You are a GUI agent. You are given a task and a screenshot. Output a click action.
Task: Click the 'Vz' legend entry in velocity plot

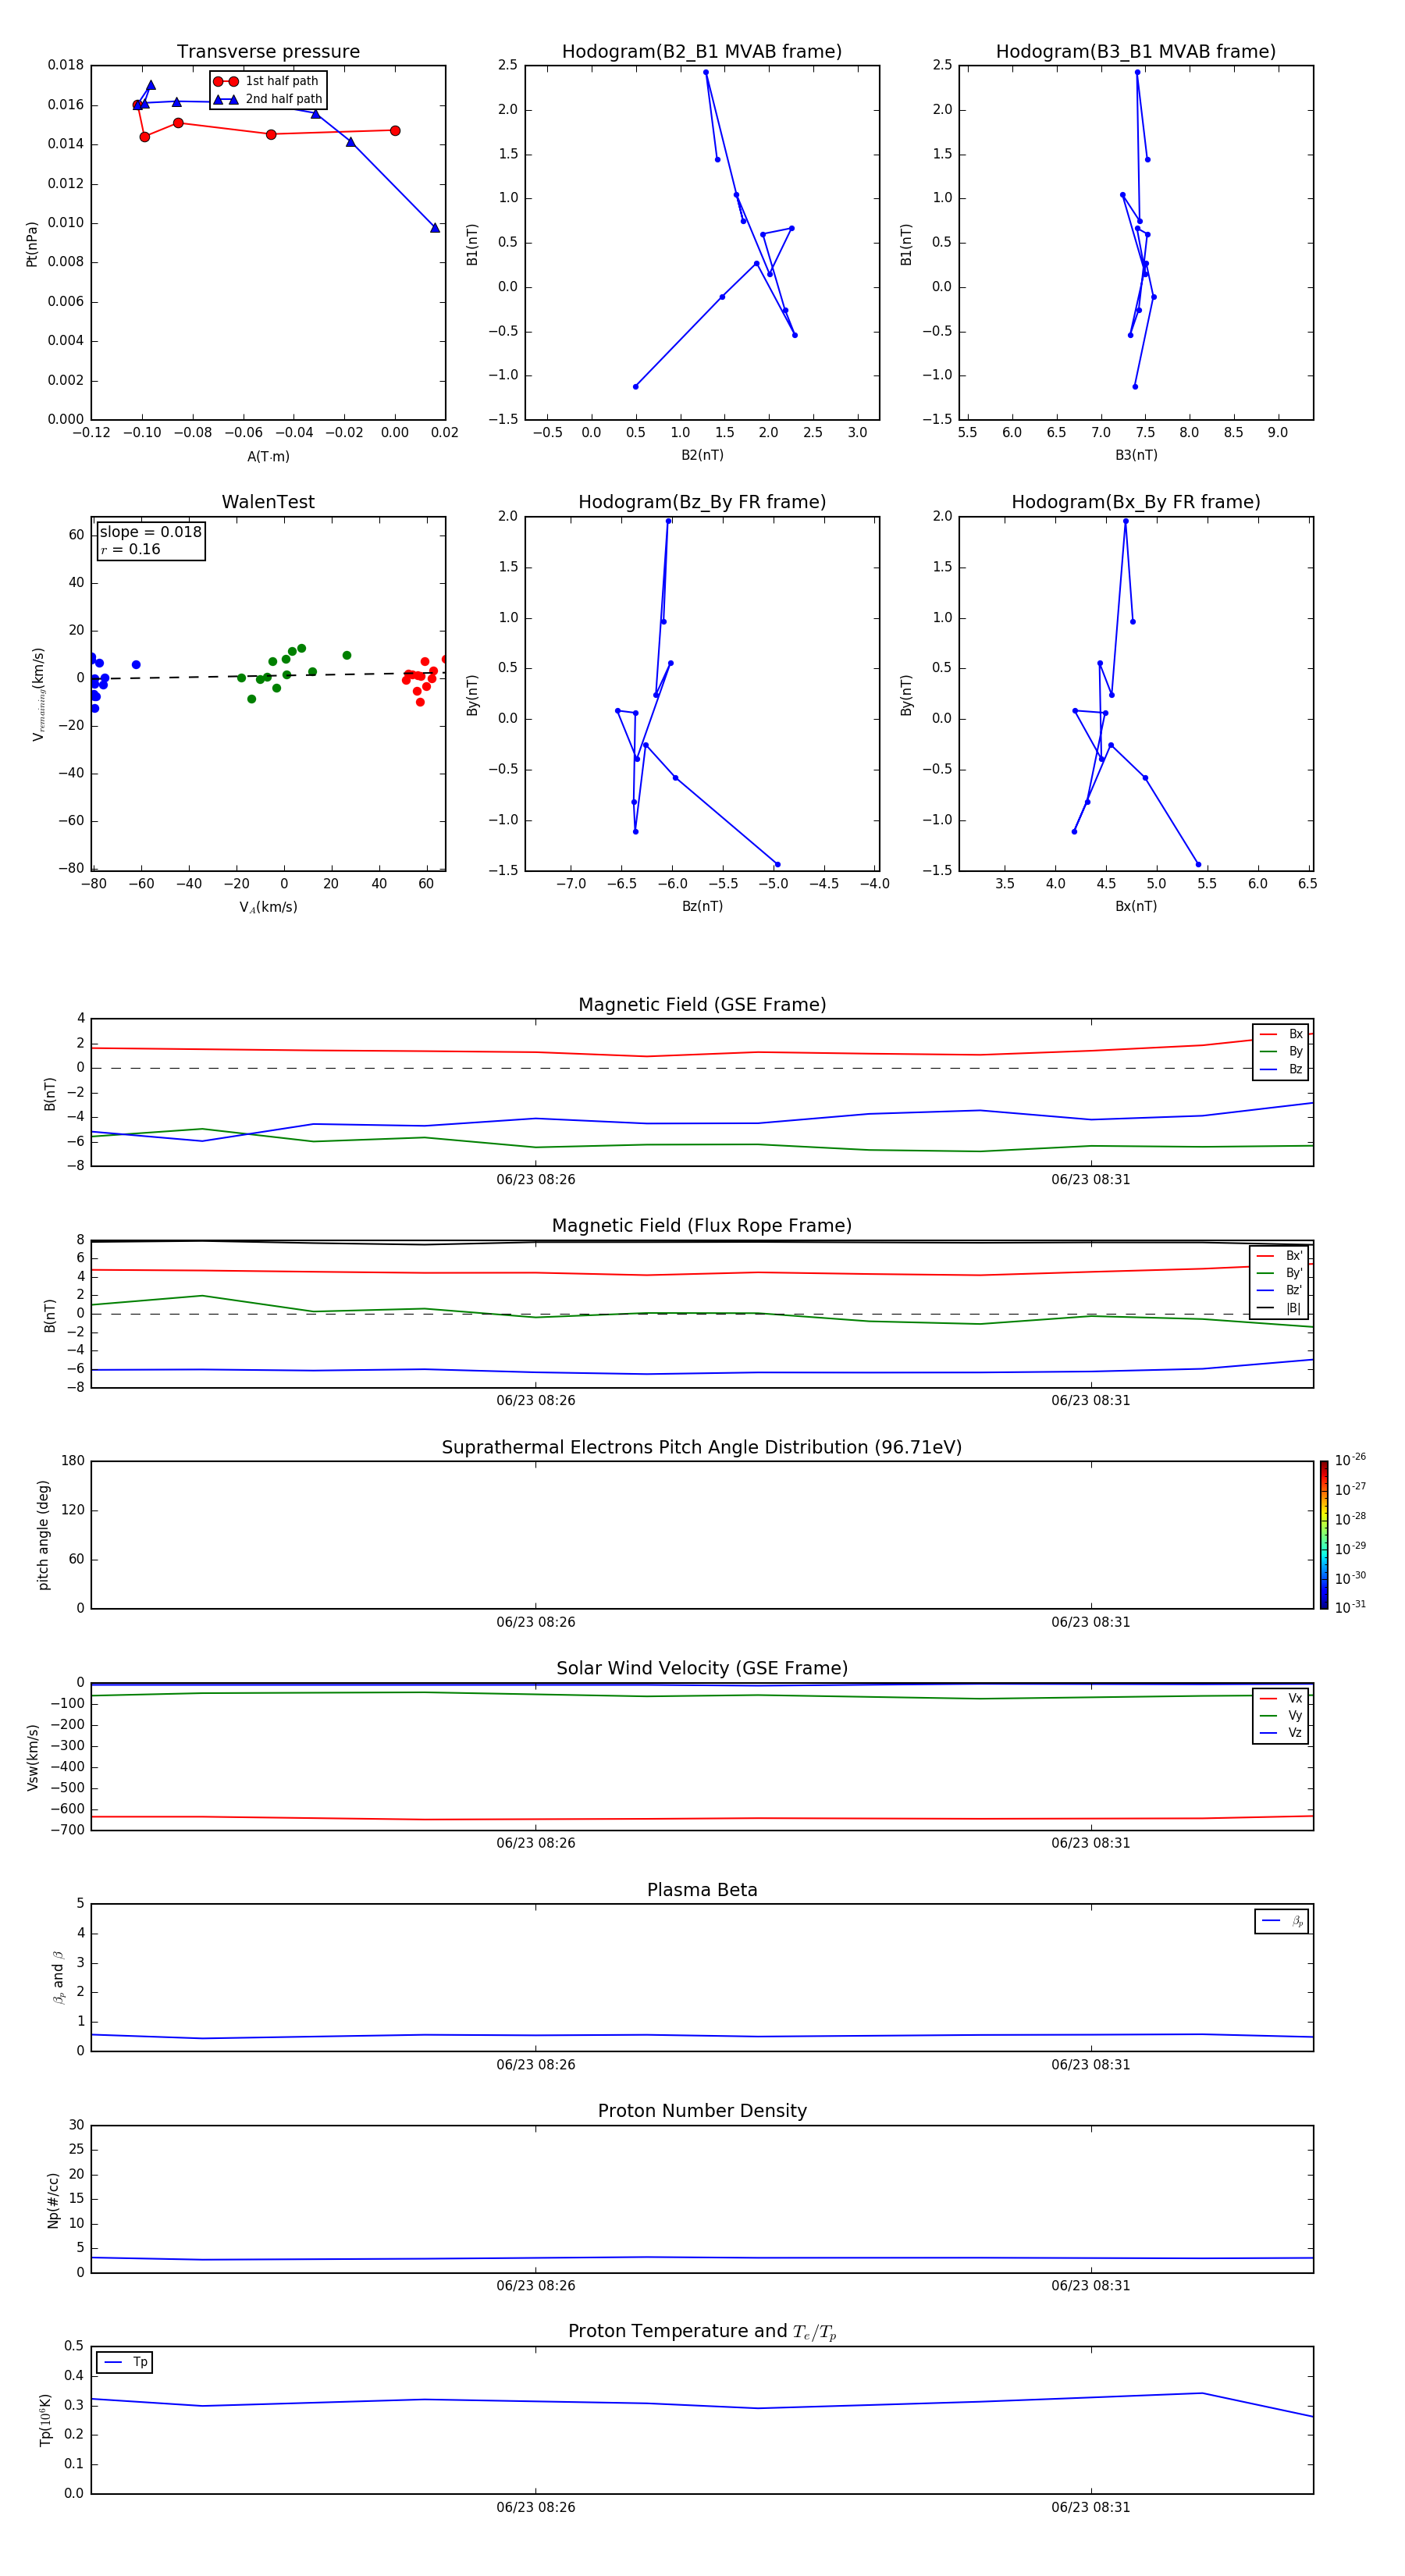tap(1281, 1733)
